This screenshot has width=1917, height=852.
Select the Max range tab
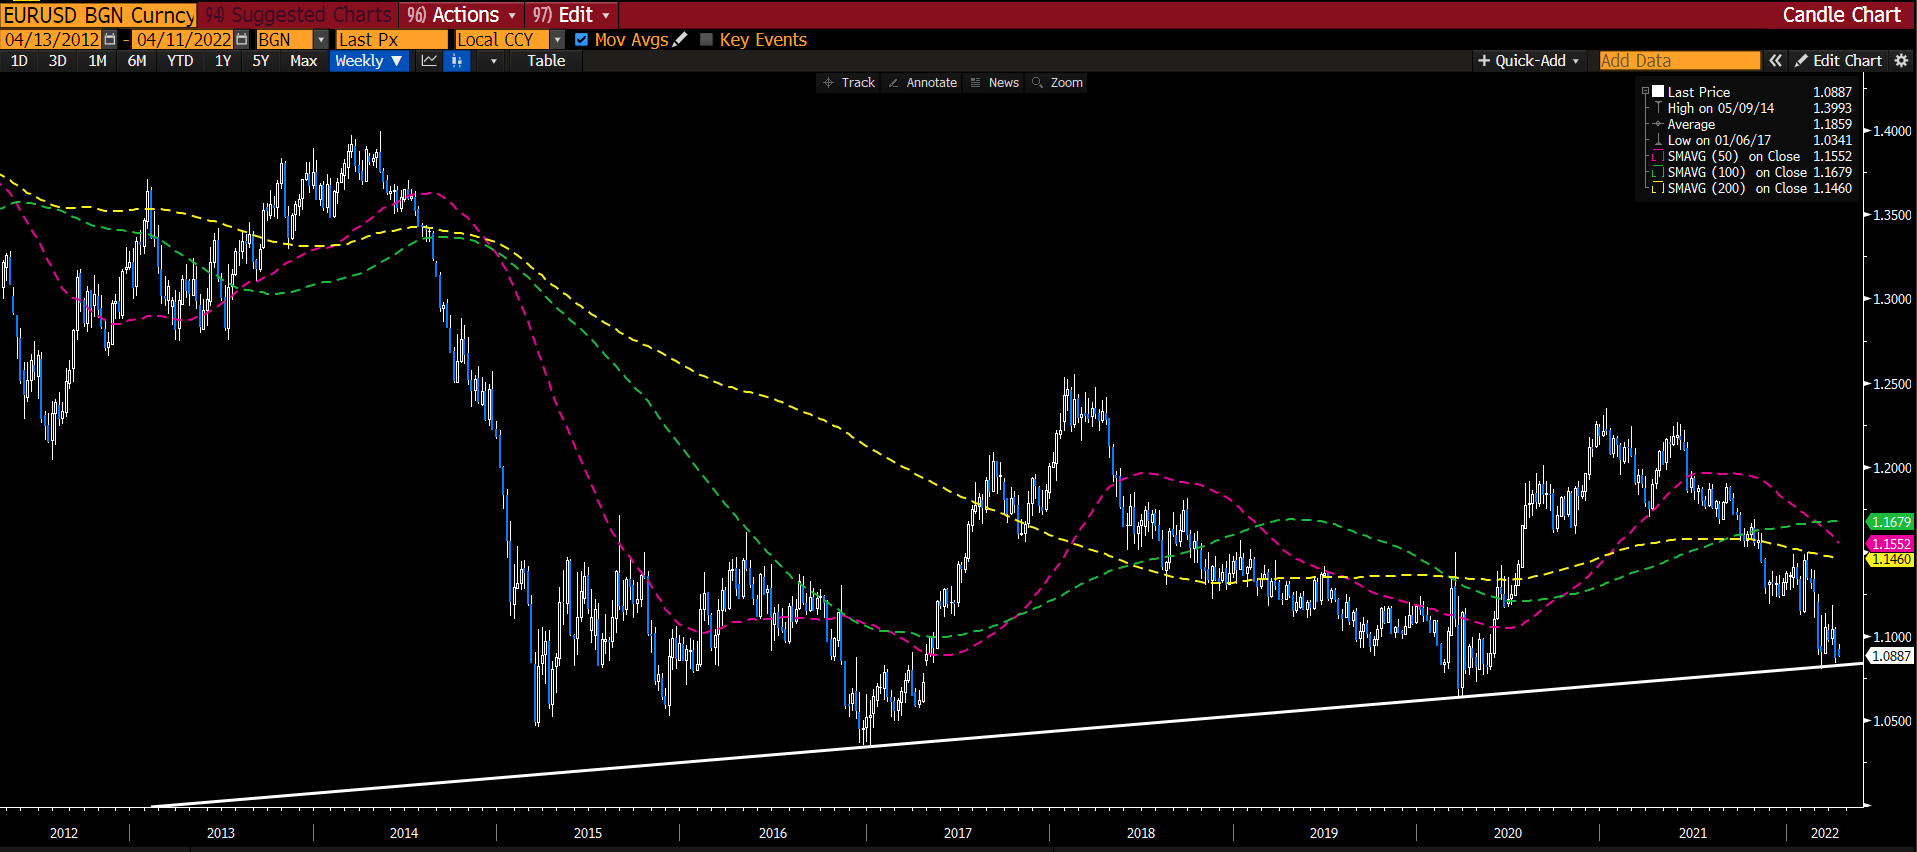point(303,61)
